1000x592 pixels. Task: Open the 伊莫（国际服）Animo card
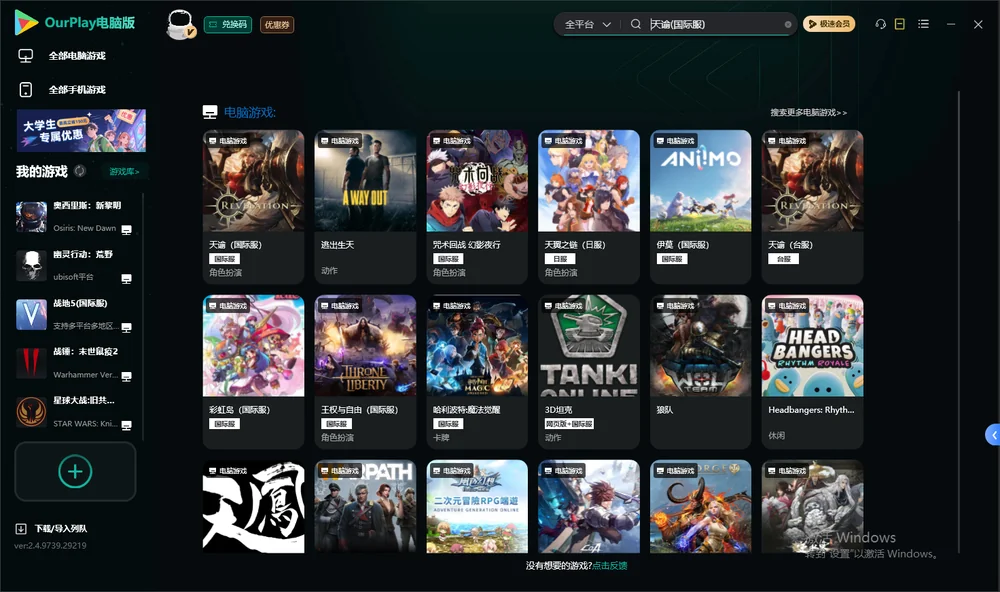pos(700,207)
